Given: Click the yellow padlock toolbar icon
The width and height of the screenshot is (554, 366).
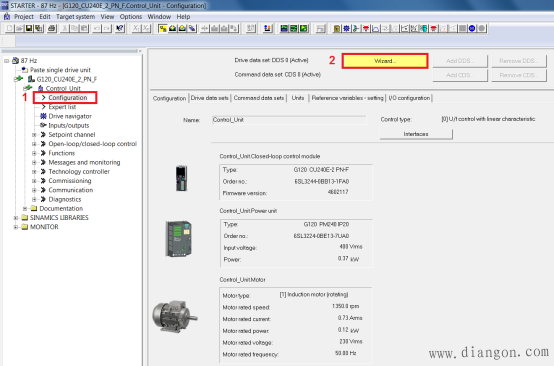Looking at the screenshot, I should (x=337, y=28).
